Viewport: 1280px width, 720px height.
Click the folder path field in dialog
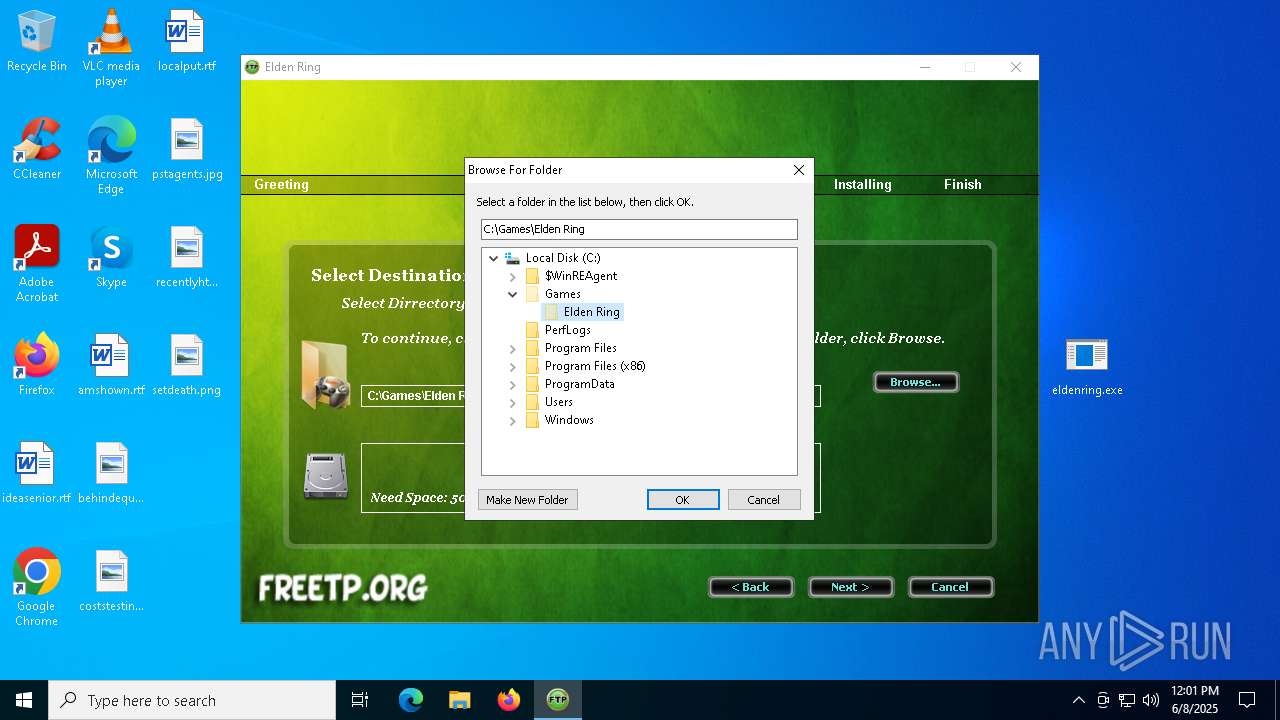[x=639, y=229]
